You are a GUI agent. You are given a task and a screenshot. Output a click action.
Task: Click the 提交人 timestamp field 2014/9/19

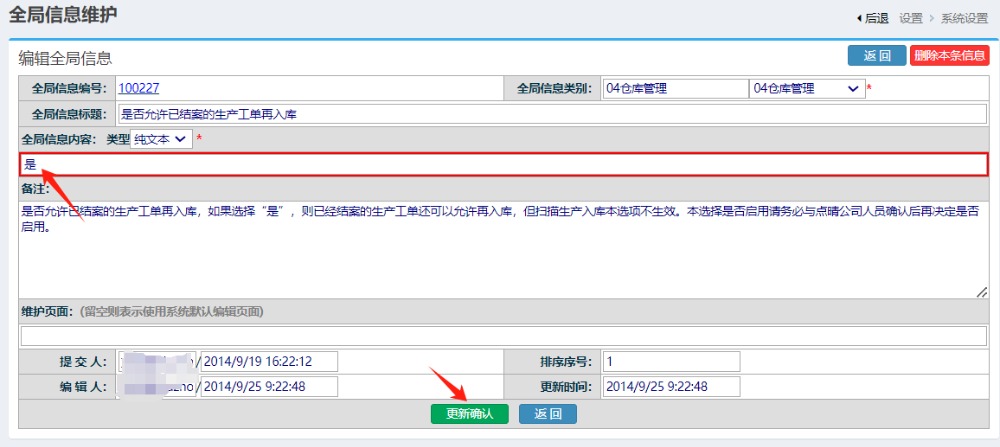tap(270, 361)
